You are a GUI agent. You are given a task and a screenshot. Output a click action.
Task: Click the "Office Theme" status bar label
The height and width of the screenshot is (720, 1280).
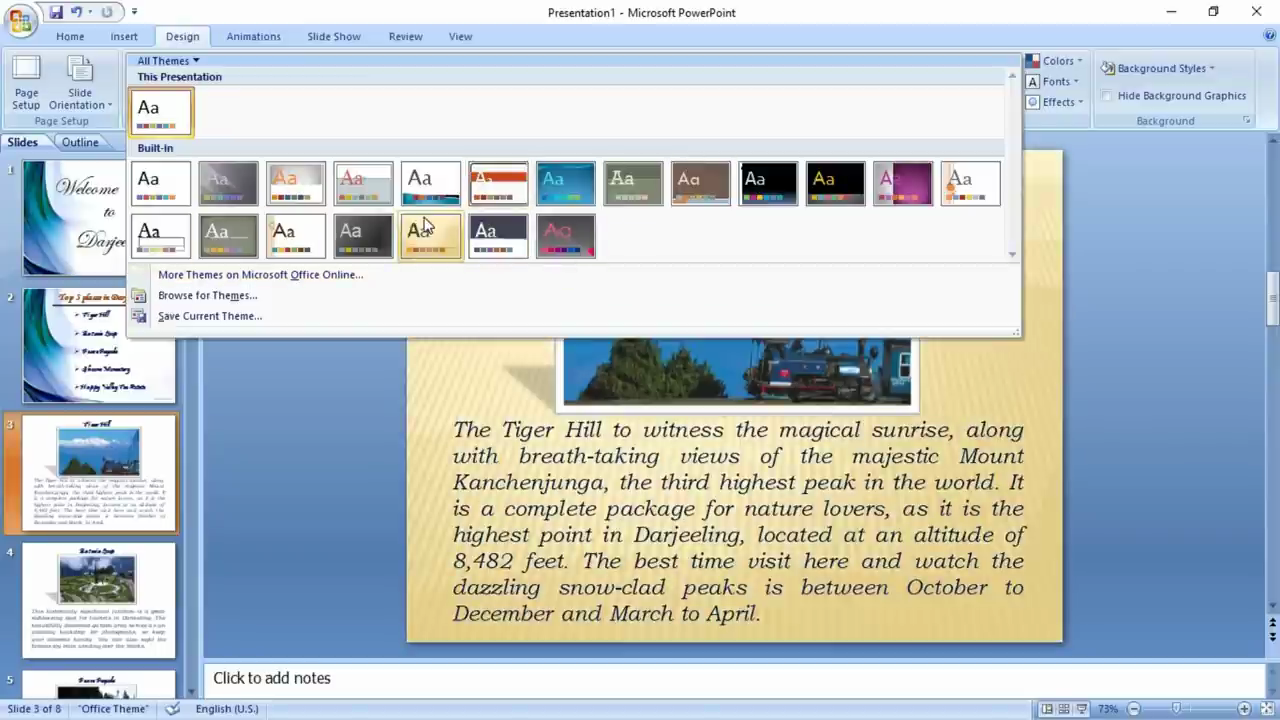pos(113,709)
